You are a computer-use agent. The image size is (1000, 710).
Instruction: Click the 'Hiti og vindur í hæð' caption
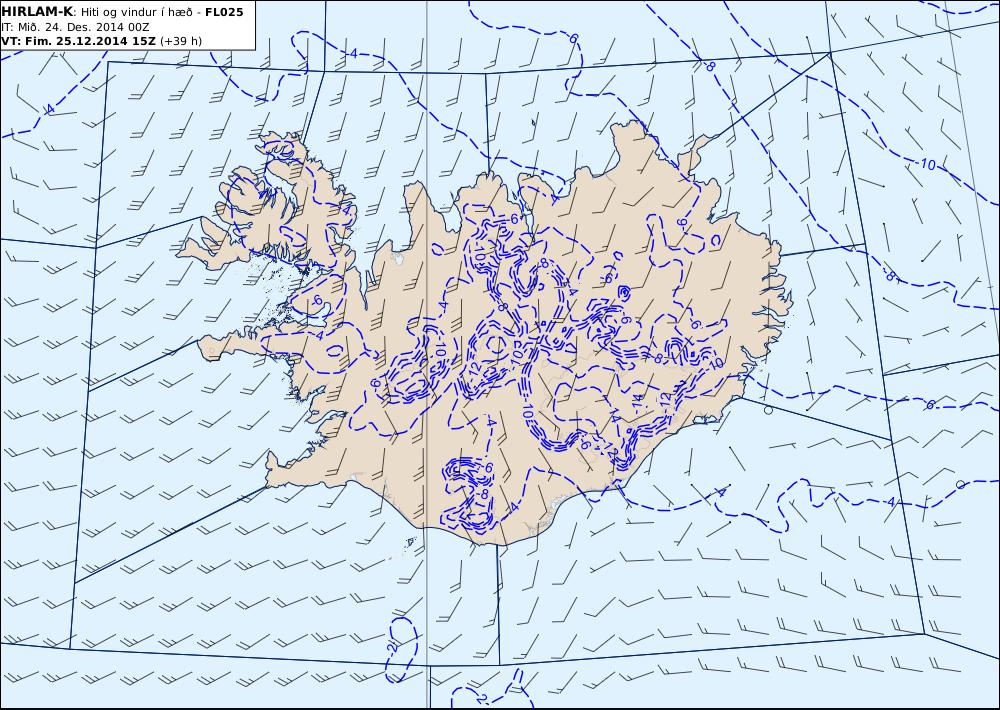click(x=136, y=12)
